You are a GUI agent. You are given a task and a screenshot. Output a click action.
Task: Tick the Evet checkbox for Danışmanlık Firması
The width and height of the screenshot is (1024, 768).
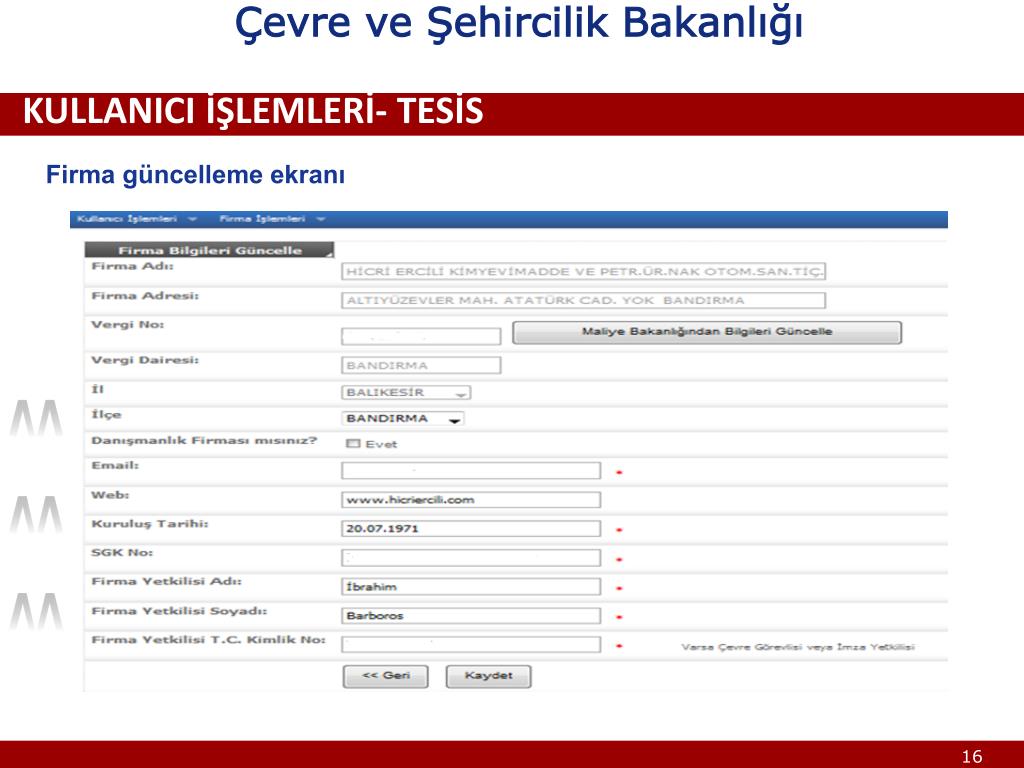point(353,443)
